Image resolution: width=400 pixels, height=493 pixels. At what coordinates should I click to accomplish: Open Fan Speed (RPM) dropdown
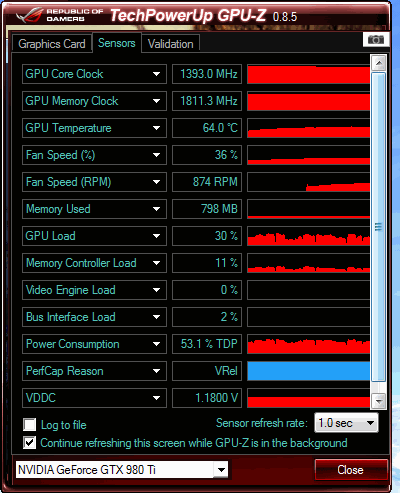point(156,182)
